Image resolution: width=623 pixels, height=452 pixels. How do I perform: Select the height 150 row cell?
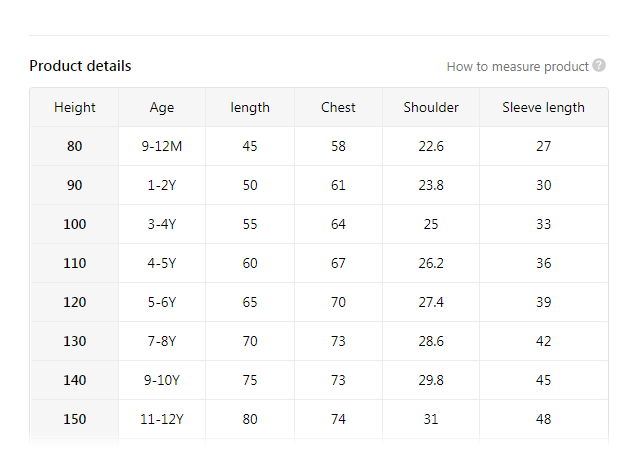(x=75, y=419)
